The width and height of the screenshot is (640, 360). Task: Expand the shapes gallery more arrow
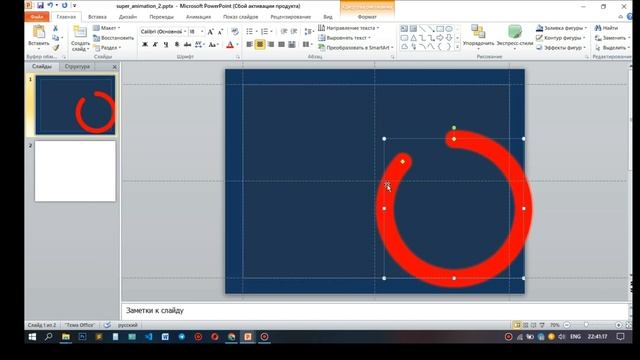[457, 47]
